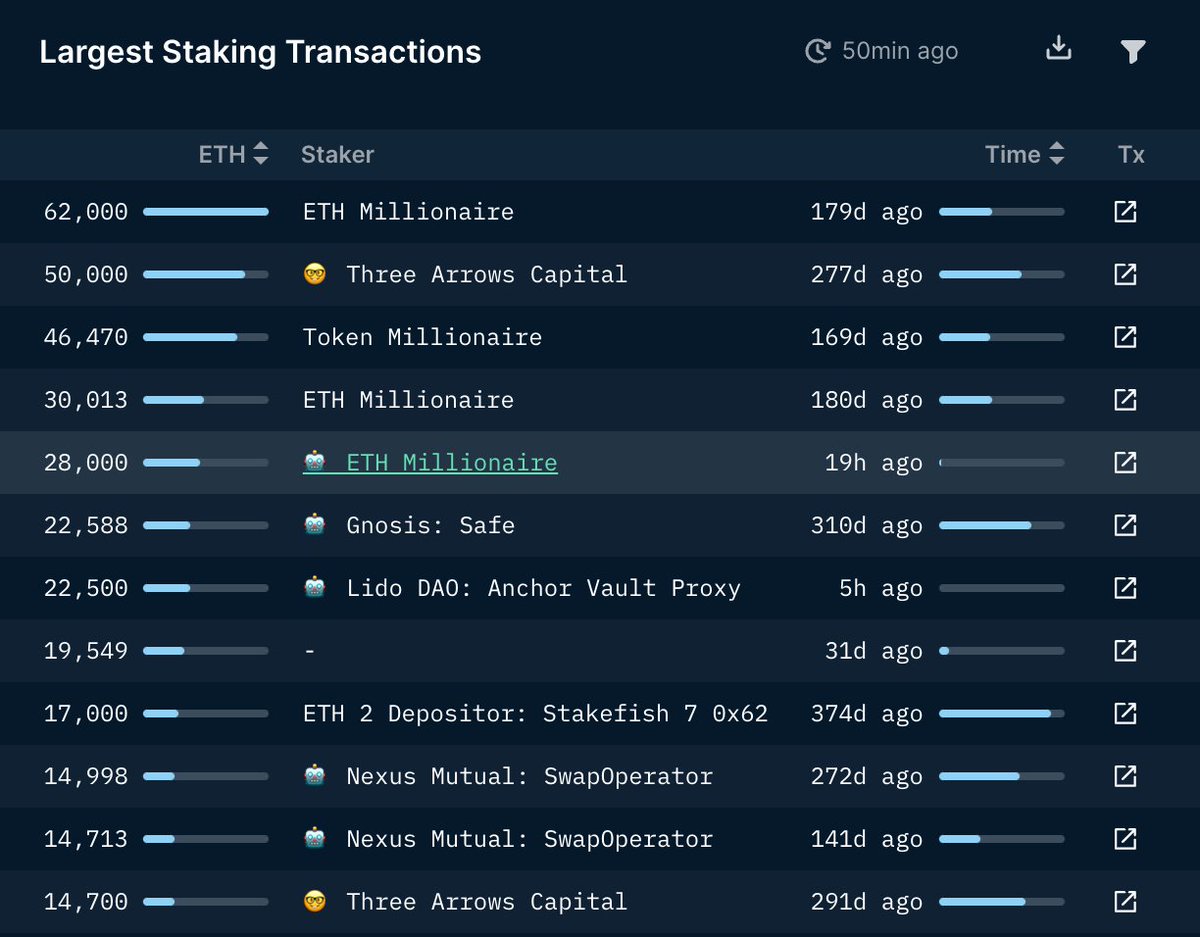The height and width of the screenshot is (937, 1200).
Task: Click the Largest Staking Transactions title
Action: (x=260, y=52)
